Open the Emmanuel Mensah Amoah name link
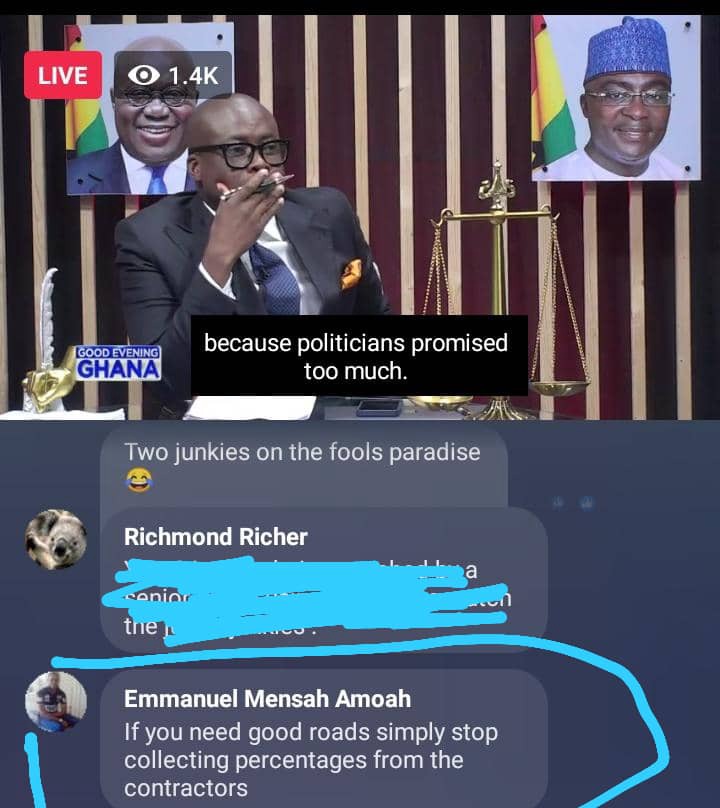The image size is (720, 808). (x=267, y=699)
